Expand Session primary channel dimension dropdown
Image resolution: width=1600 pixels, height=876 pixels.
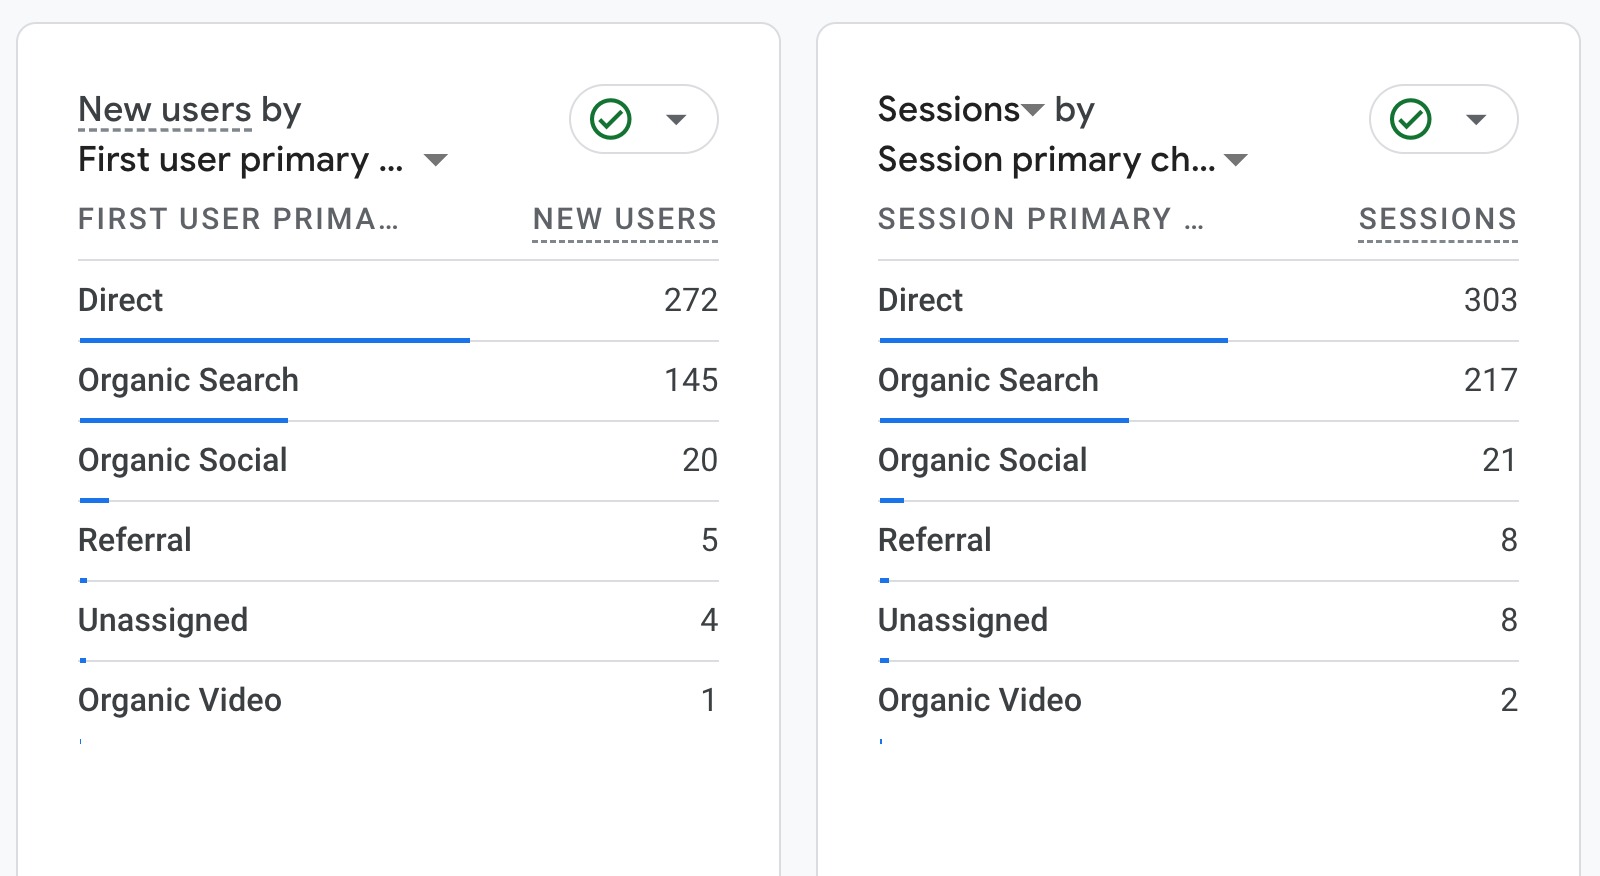(1236, 160)
